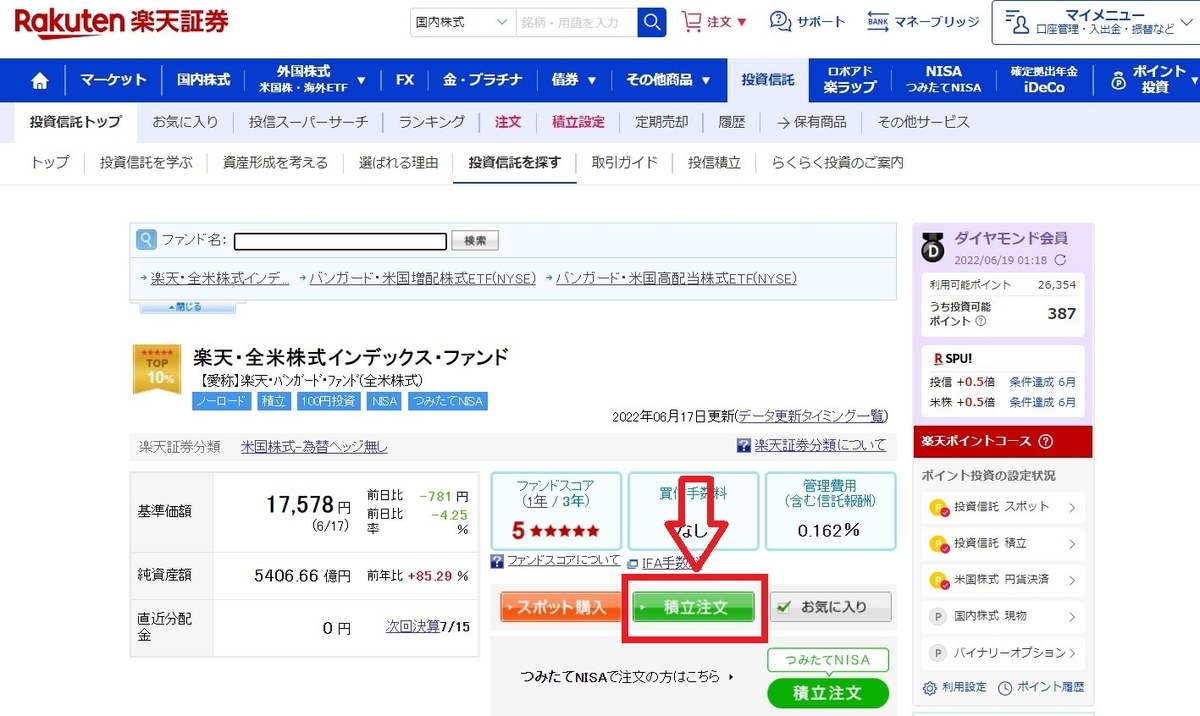Click the green 積立注文 button beside スポット購入
The image size is (1200, 716).
[694, 607]
